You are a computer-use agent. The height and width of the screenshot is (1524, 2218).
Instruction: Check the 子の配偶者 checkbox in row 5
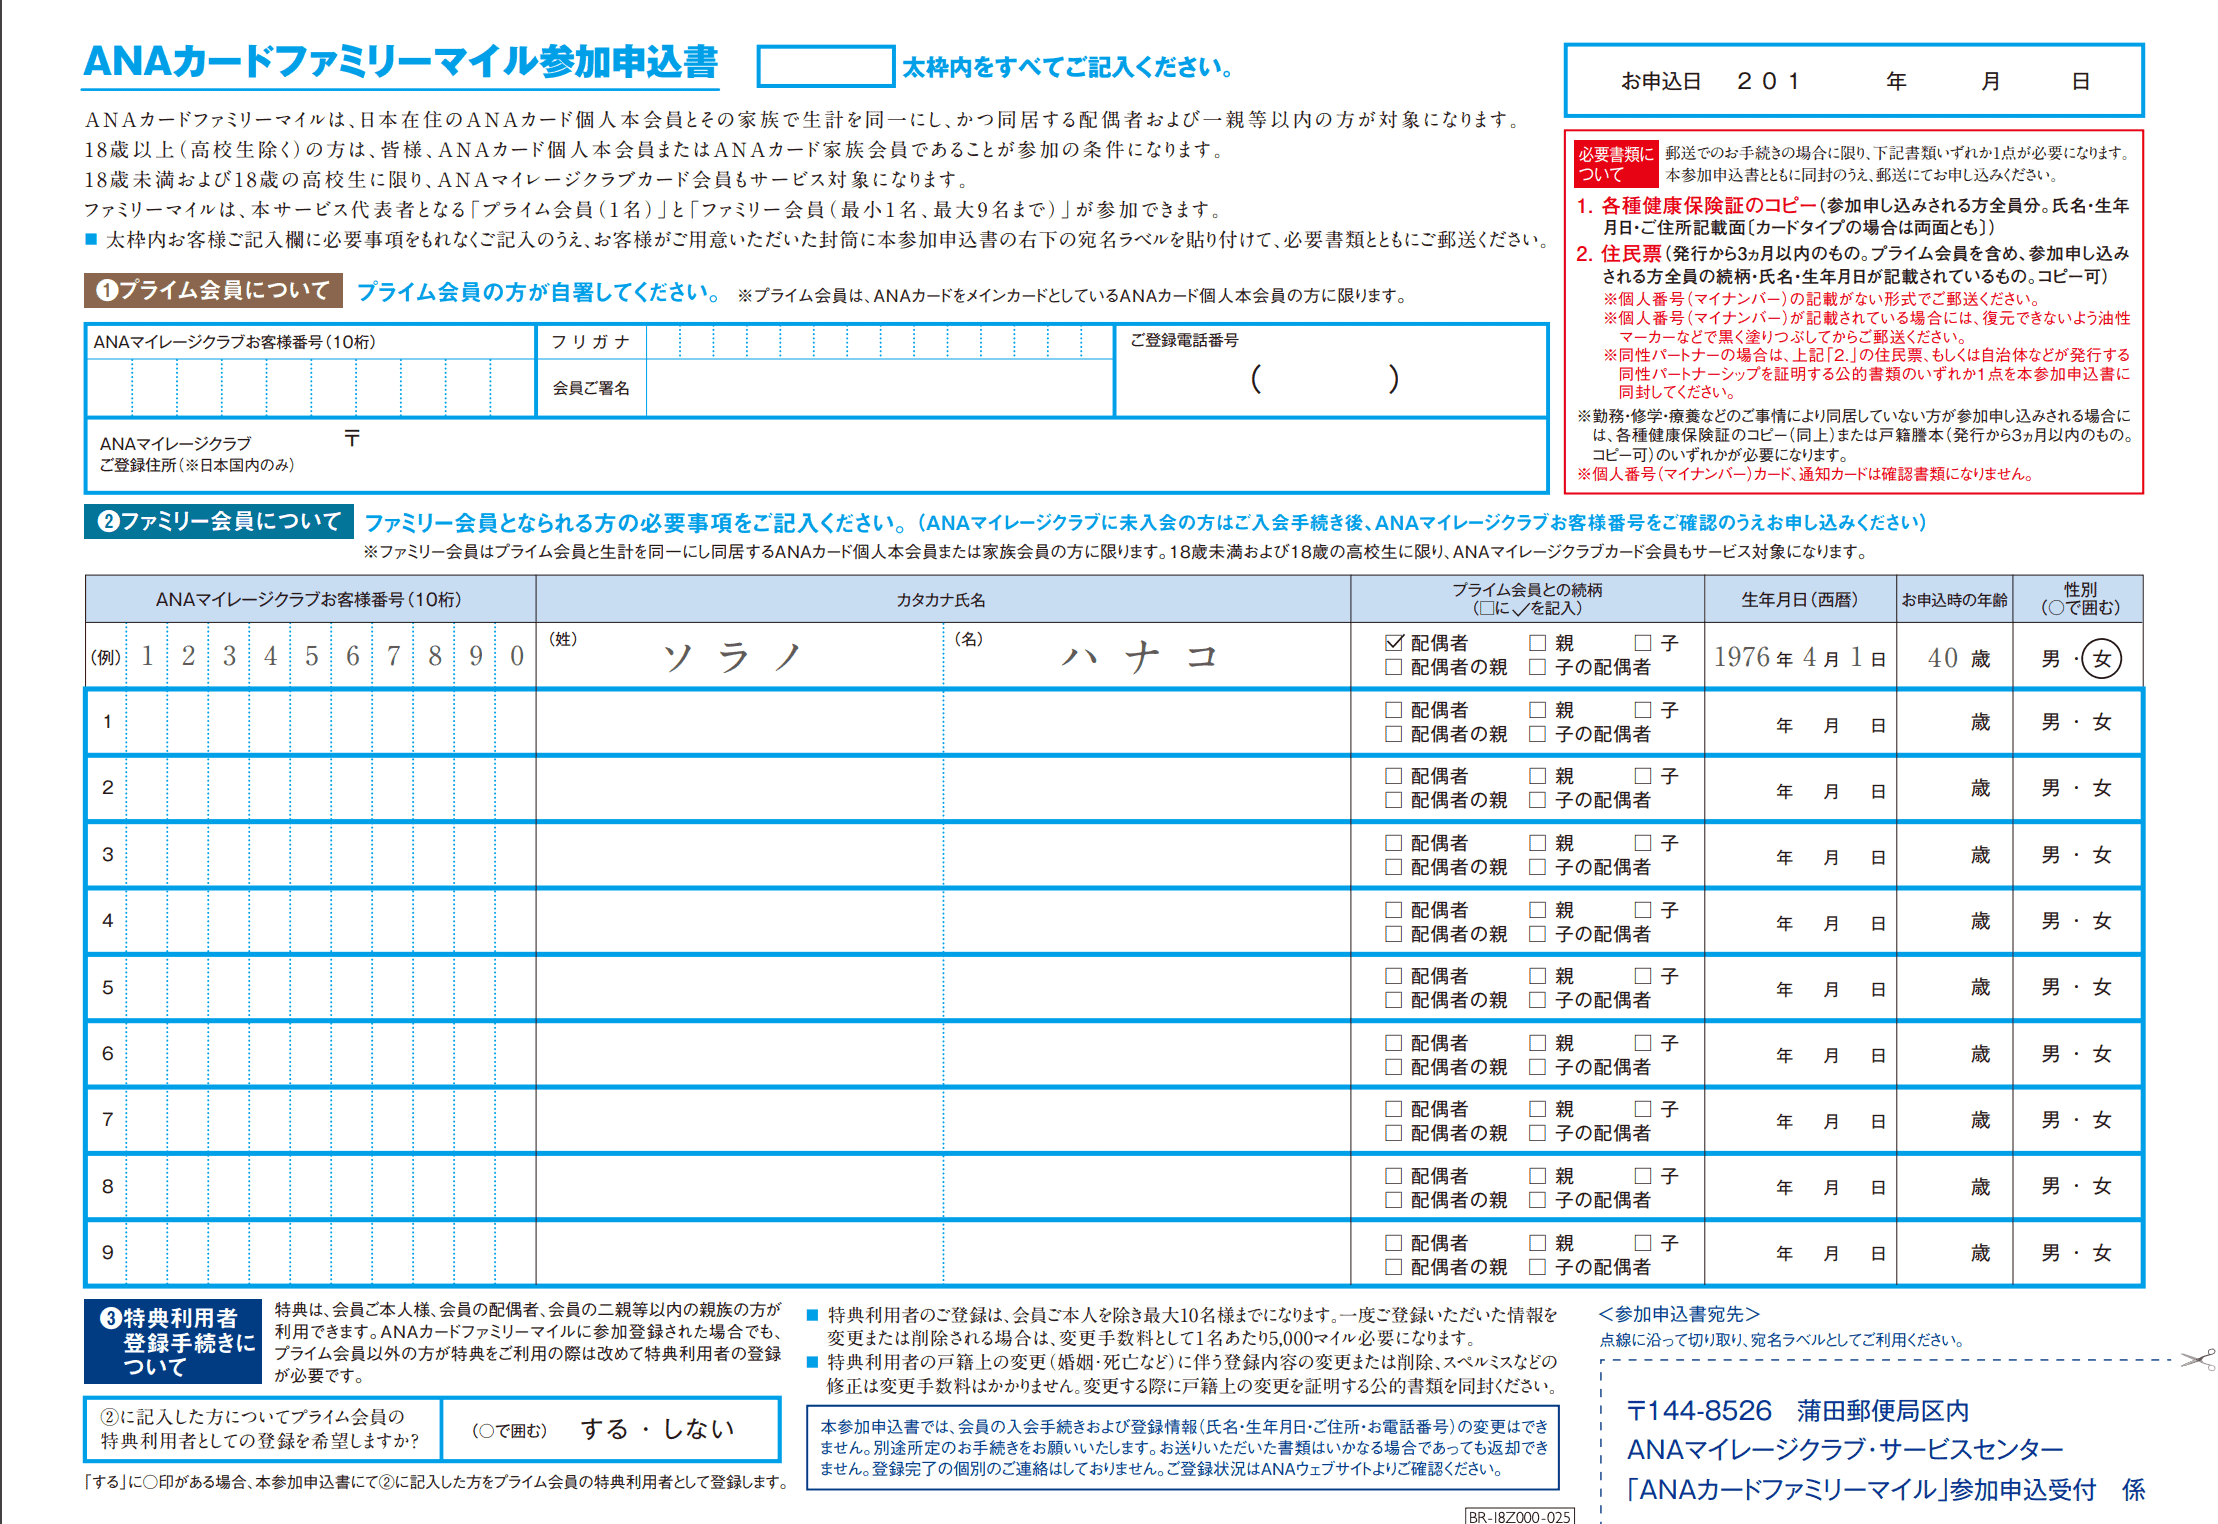(1536, 1001)
